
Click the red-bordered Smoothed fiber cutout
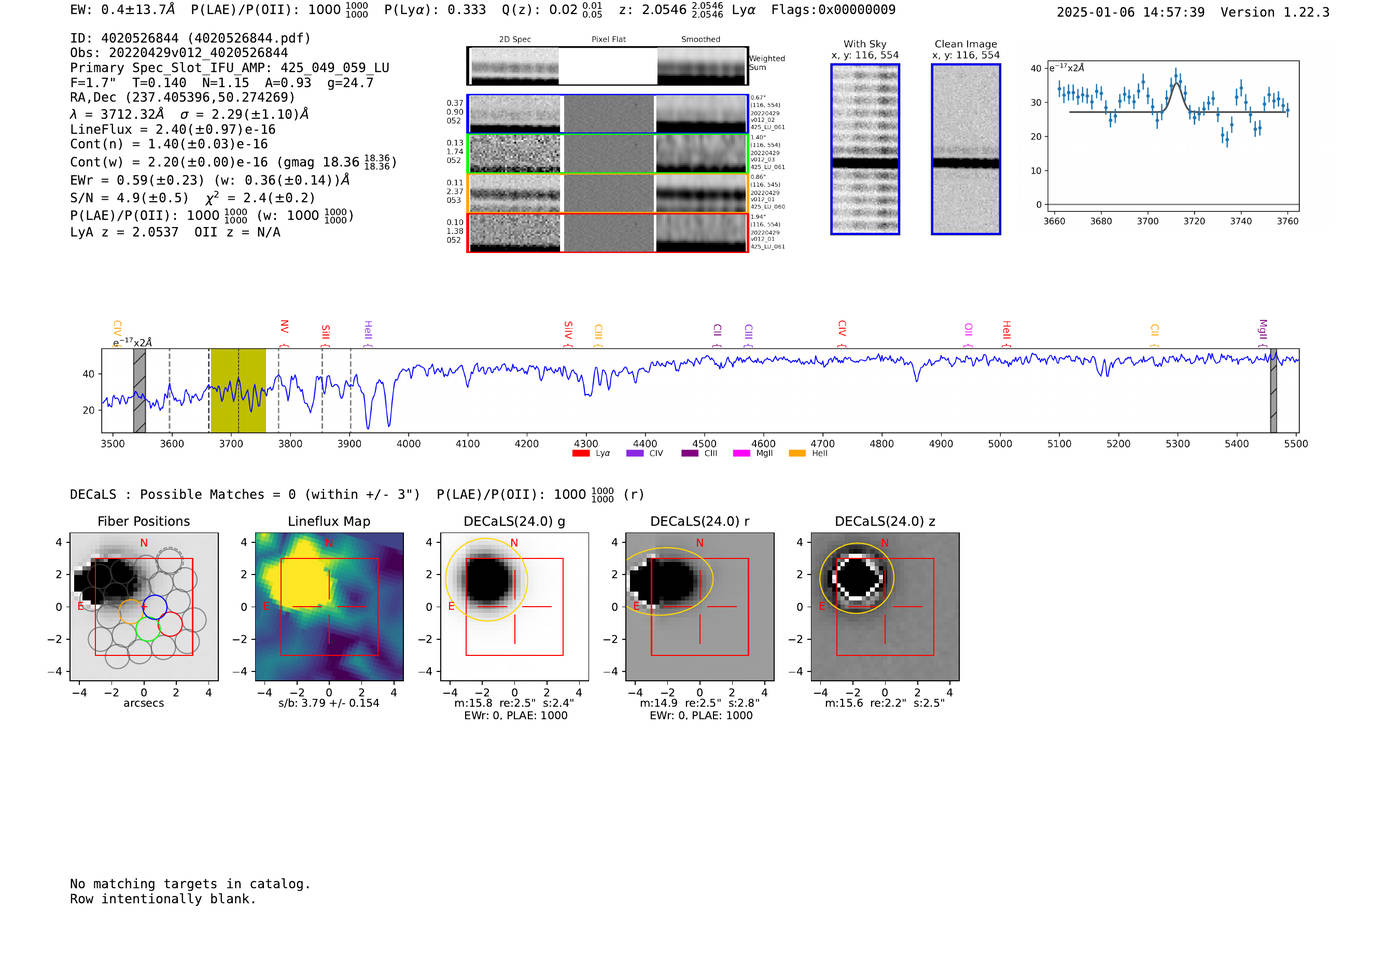pyautogui.click(x=701, y=233)
